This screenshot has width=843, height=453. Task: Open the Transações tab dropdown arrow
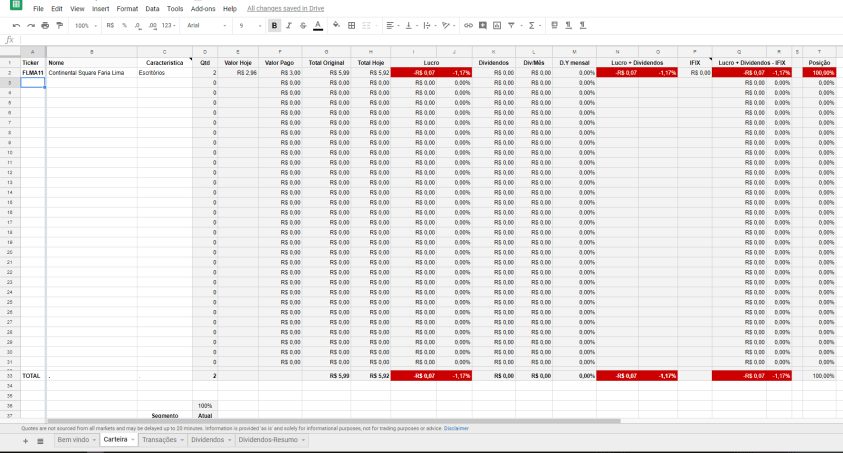tap(182, 440)
